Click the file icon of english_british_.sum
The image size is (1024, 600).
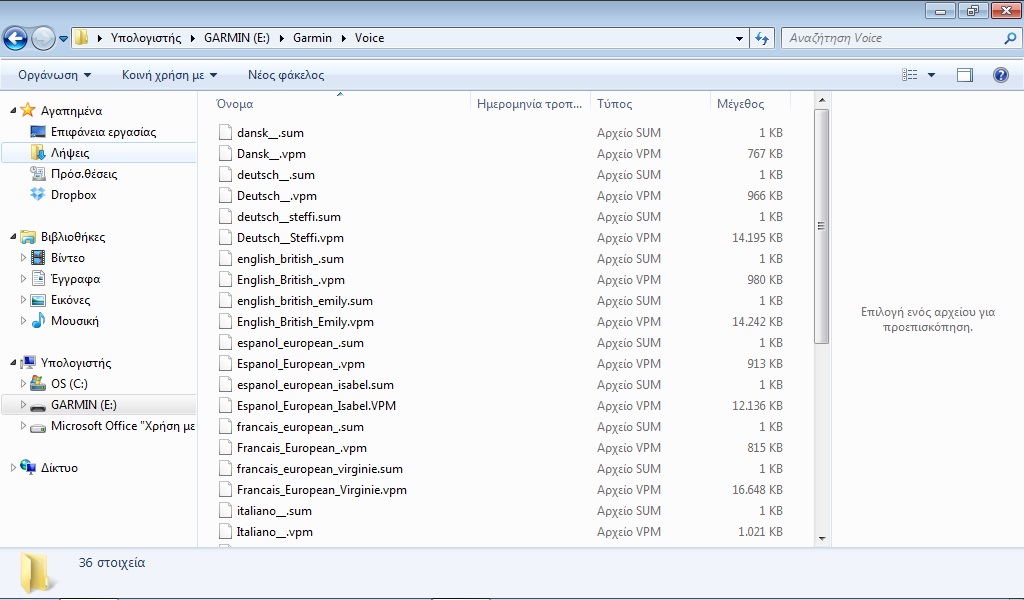coord(225,259)
